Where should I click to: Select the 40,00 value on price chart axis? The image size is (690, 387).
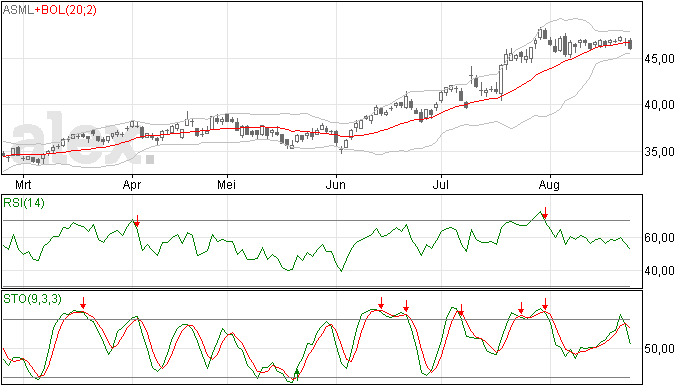coord(659,105)
